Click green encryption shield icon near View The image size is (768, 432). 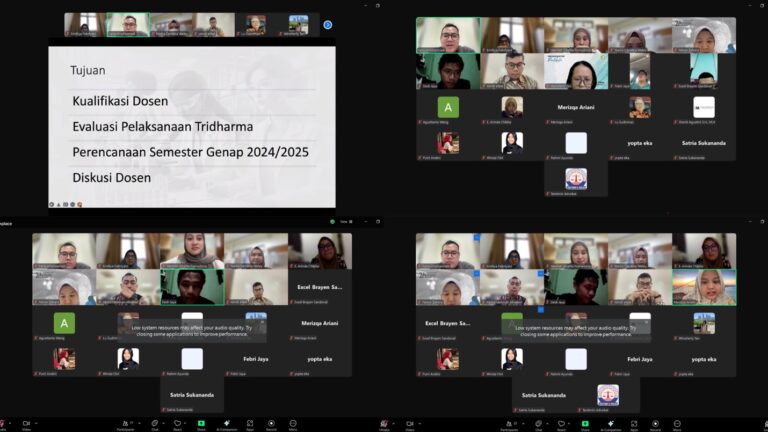[x=333, y=222]
